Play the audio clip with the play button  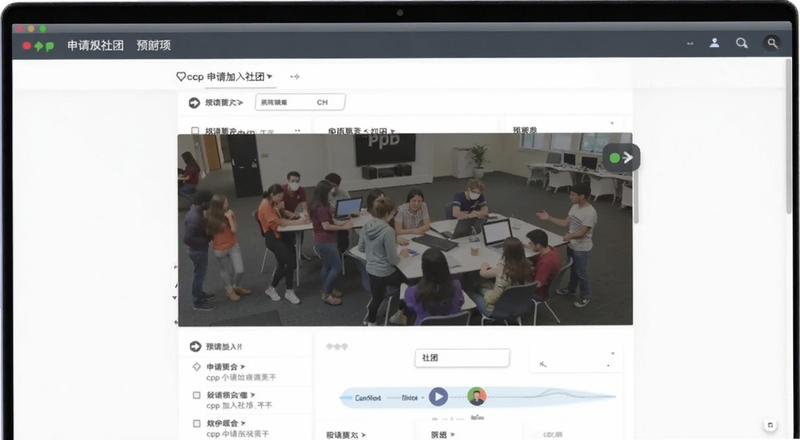click(438, 397)
